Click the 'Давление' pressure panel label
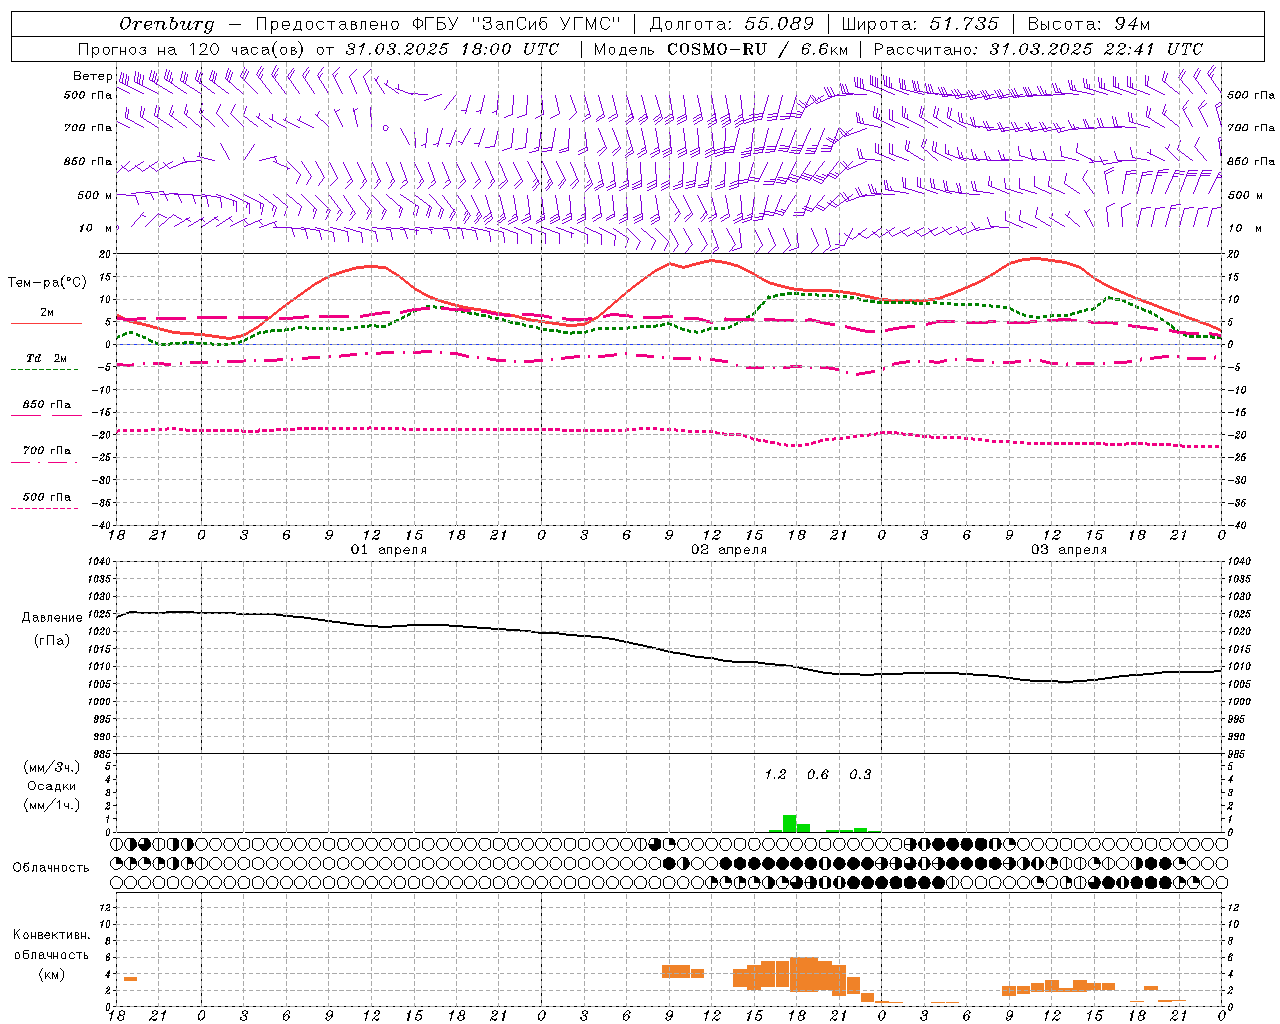 coord(52,618)
